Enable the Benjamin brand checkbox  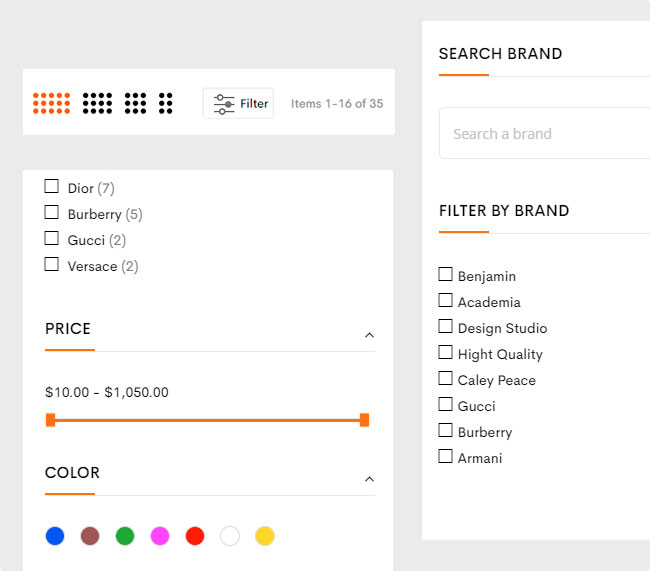point(446,275)
